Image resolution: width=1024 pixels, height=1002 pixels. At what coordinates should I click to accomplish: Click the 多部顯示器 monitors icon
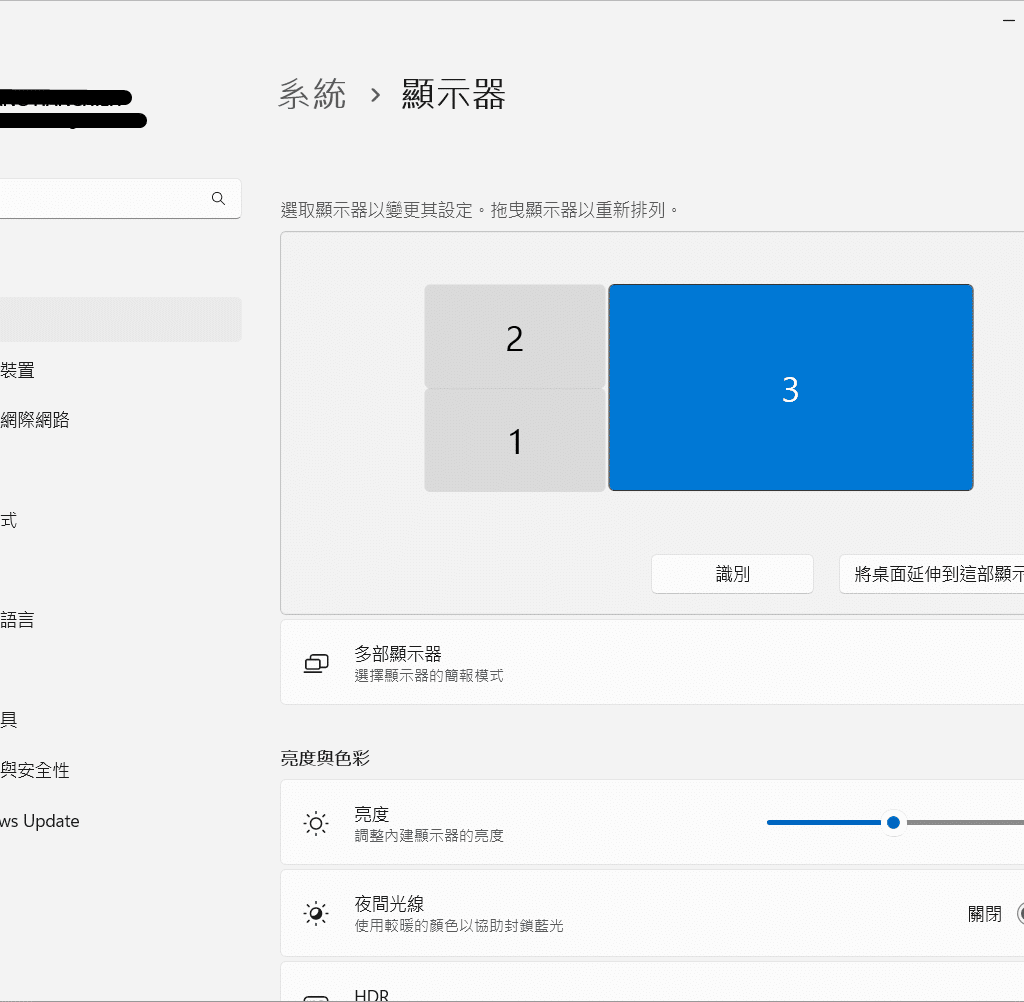click(x=316, y=664)
